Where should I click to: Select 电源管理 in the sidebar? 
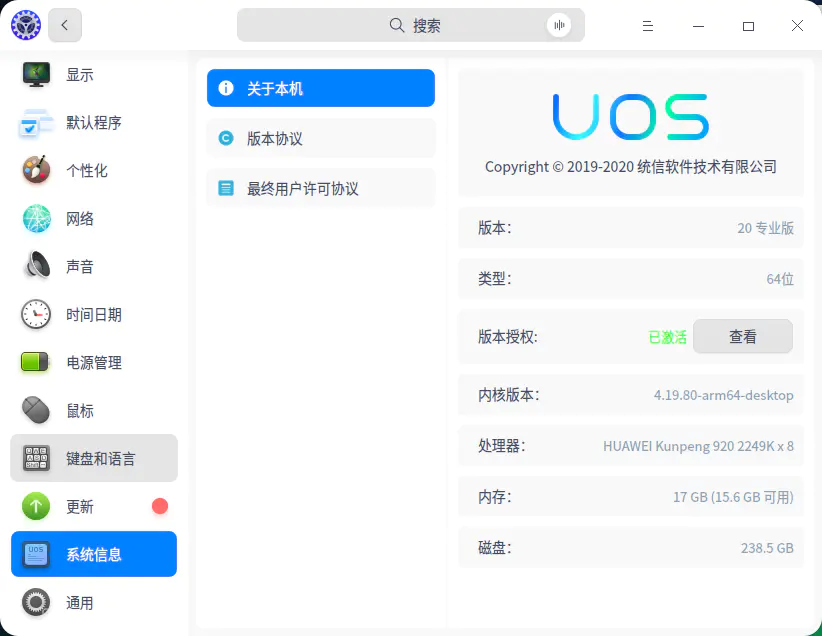pyautogui.click(x=94, y=362)
